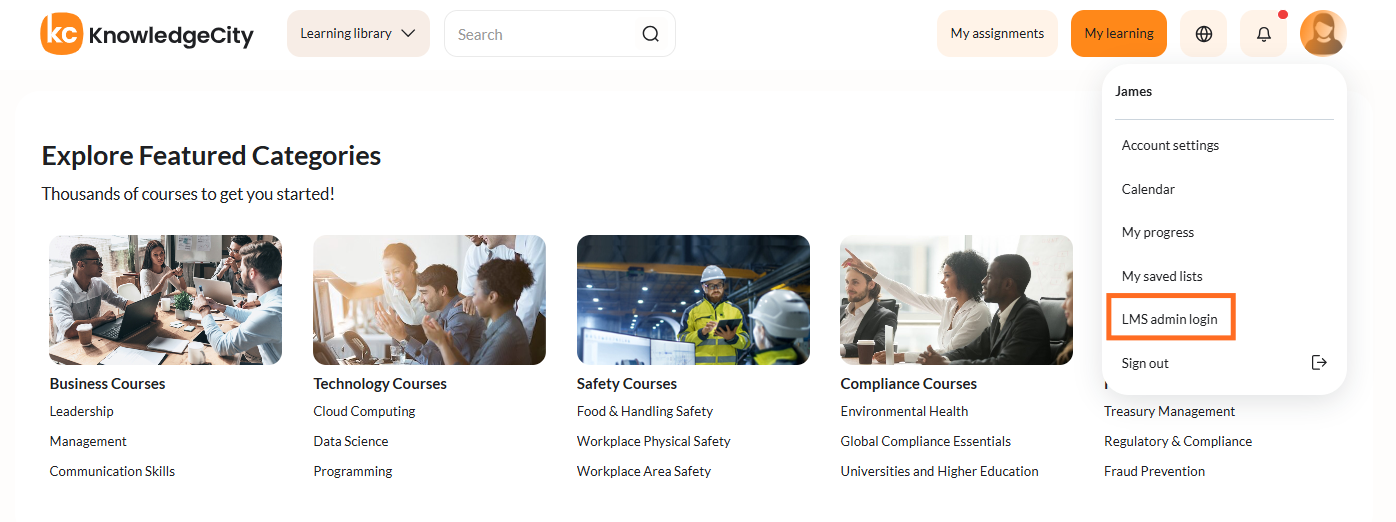The height and width of the screenshot is (522, 1396).
Task: Click the James username label
Action: point(1134,91)
